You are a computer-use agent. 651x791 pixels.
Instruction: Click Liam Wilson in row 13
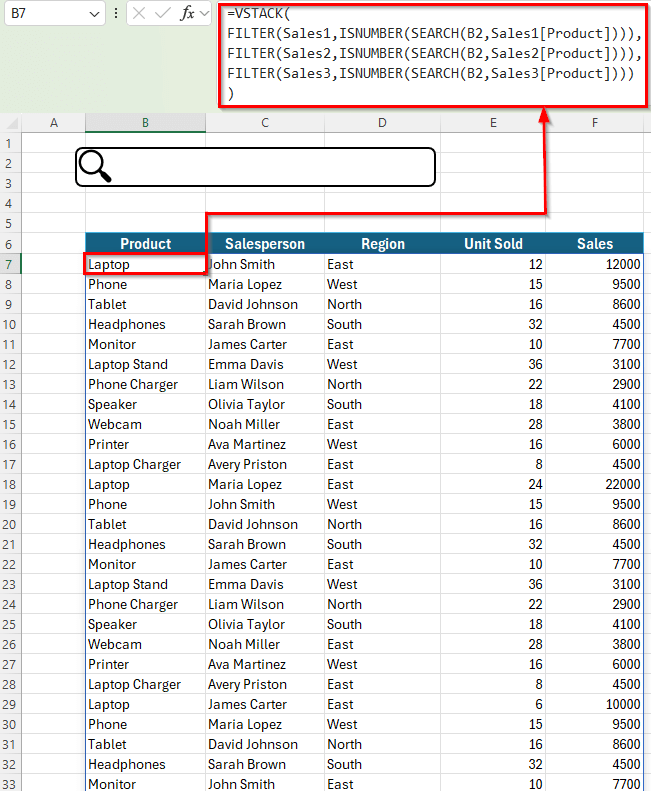(x=265, y=384)
